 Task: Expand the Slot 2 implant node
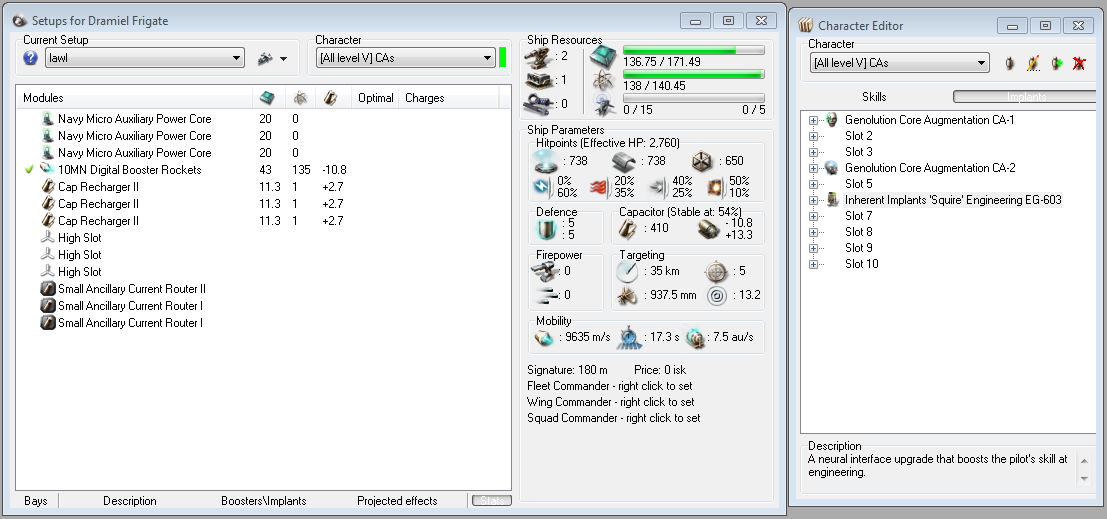[813, 136]
